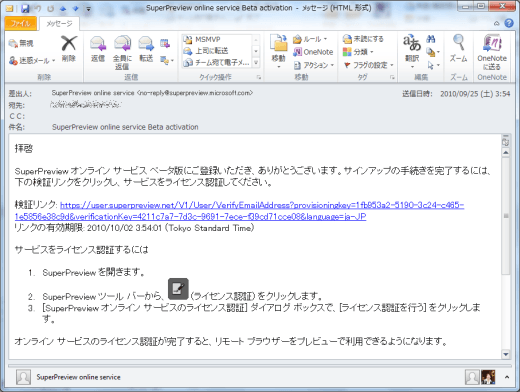Go to next item with down arrow
Screen dimensions: 520x392
(76, 8)
